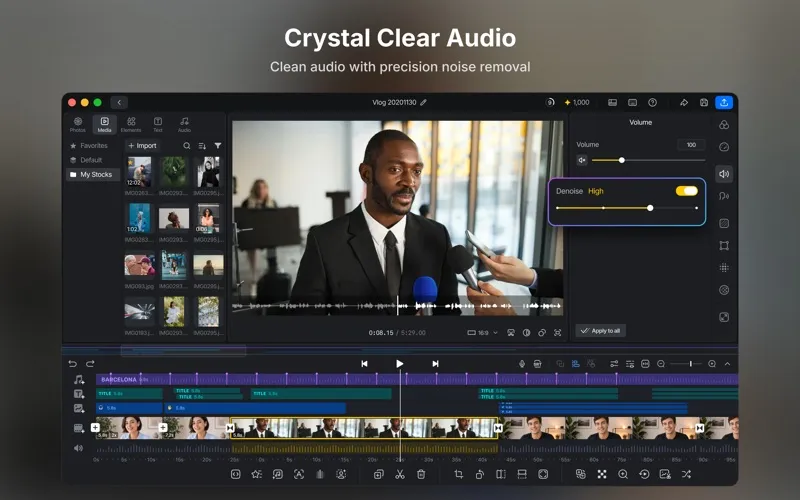Open the Audio tab
Image resolution: width=800 pixels, height=500 pixels.
[184, 124]
